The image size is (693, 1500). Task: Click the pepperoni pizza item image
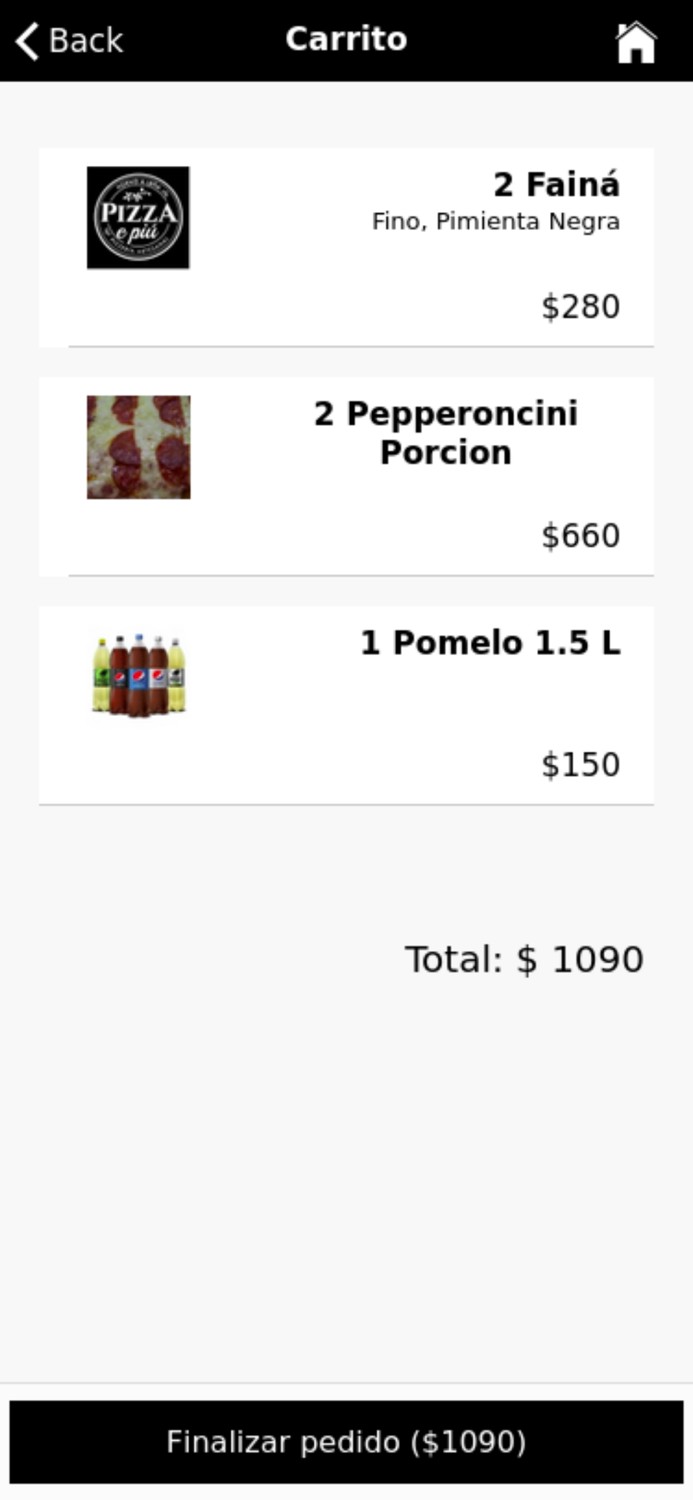click(x=139, y=445)
